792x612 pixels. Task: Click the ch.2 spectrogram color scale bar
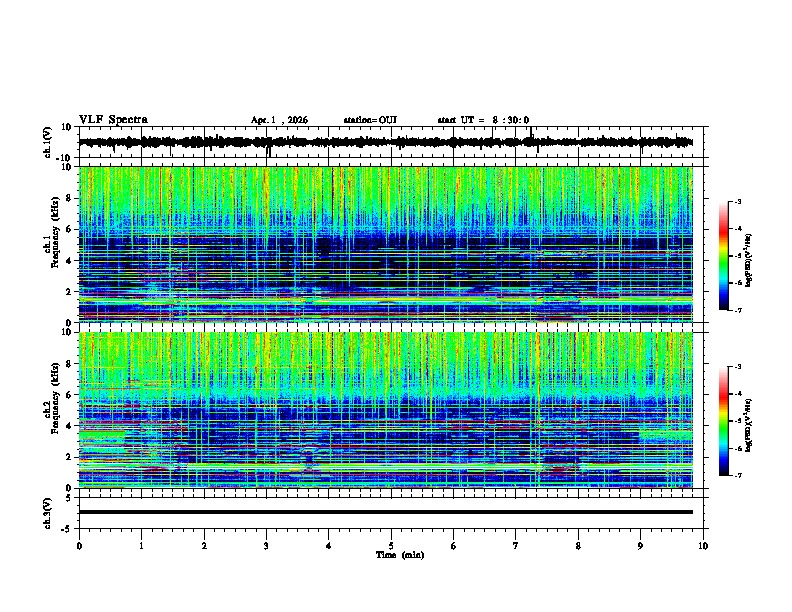(723, 421)
